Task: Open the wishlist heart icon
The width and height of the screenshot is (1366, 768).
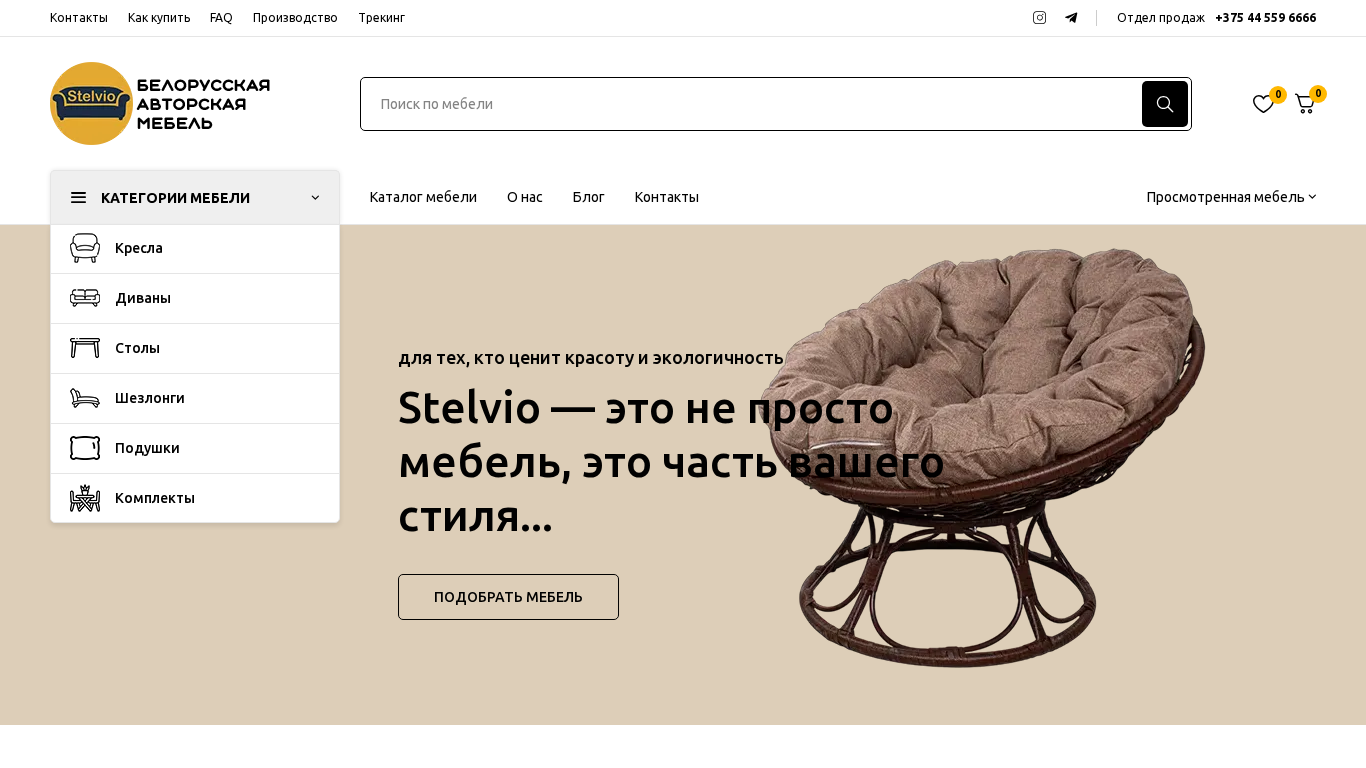Action: pyautogui.click(x=1263, y=104)
